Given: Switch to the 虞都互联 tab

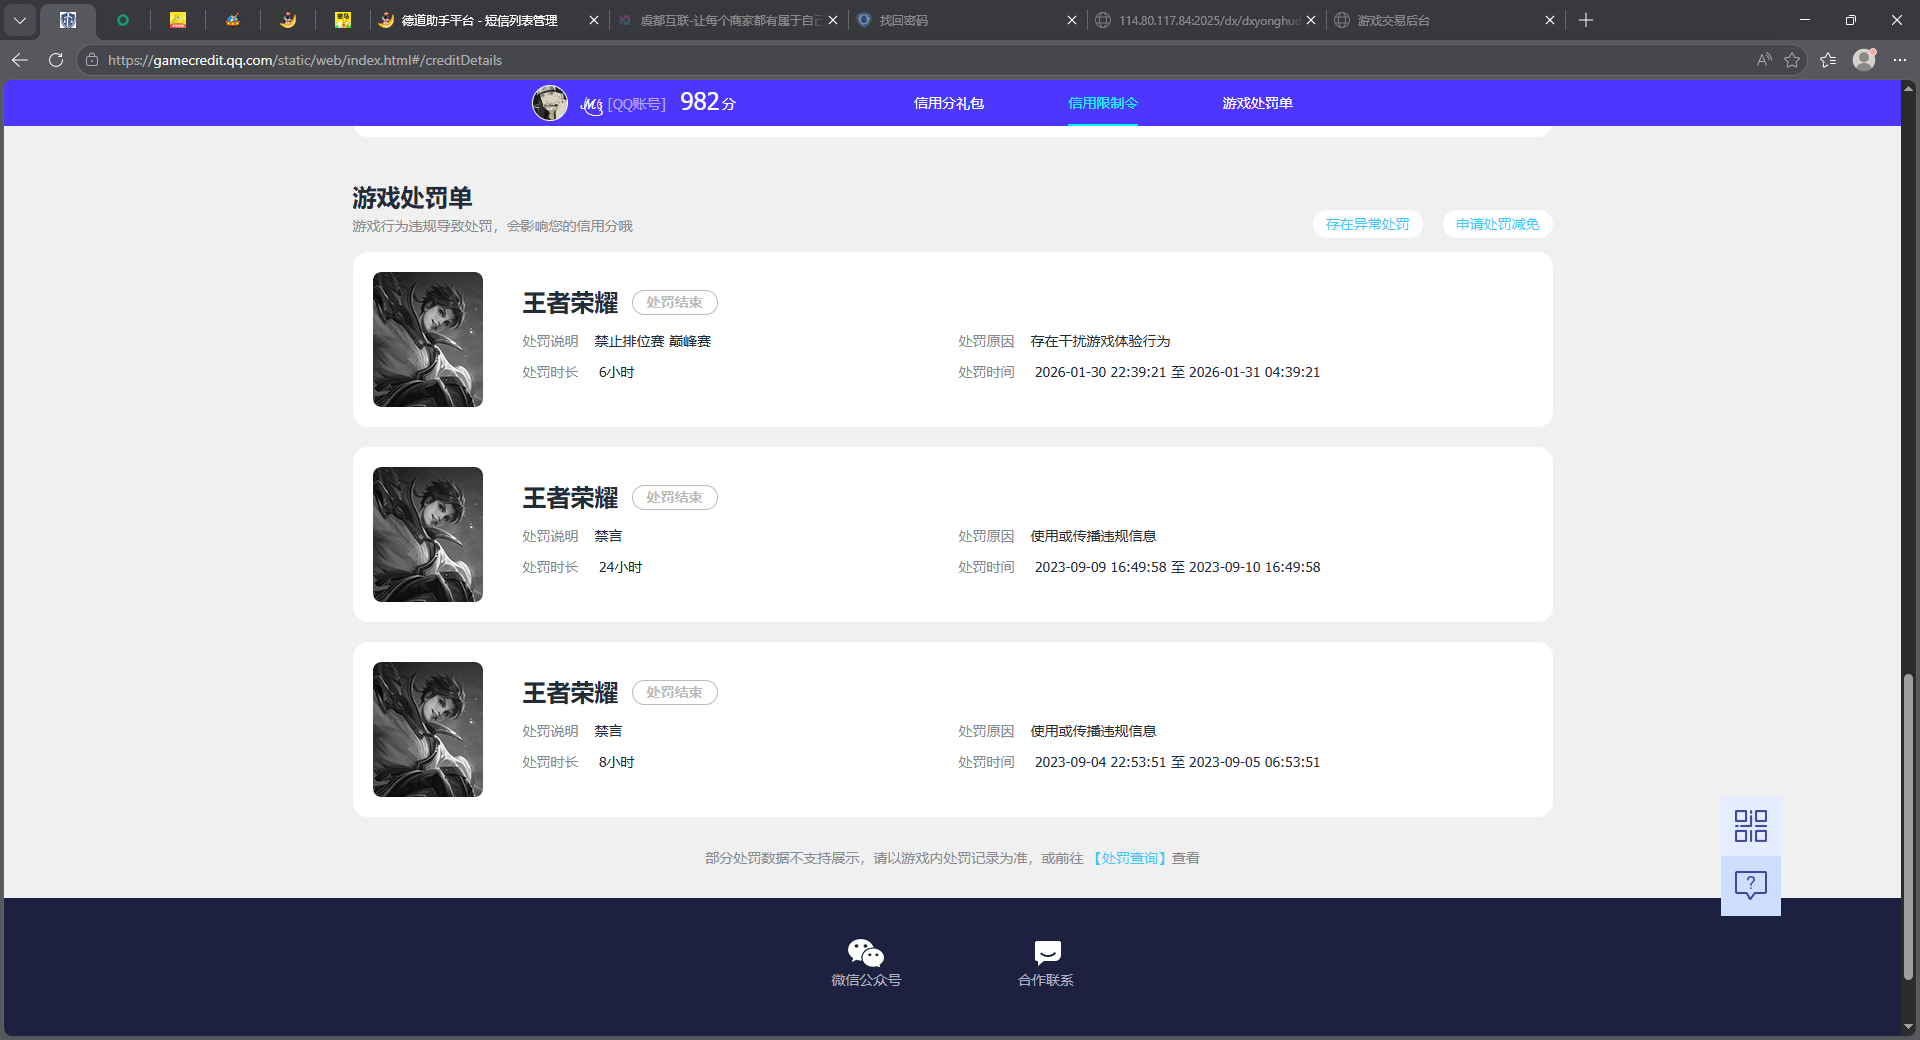Looking at the screenshot, I should (729, 20).
